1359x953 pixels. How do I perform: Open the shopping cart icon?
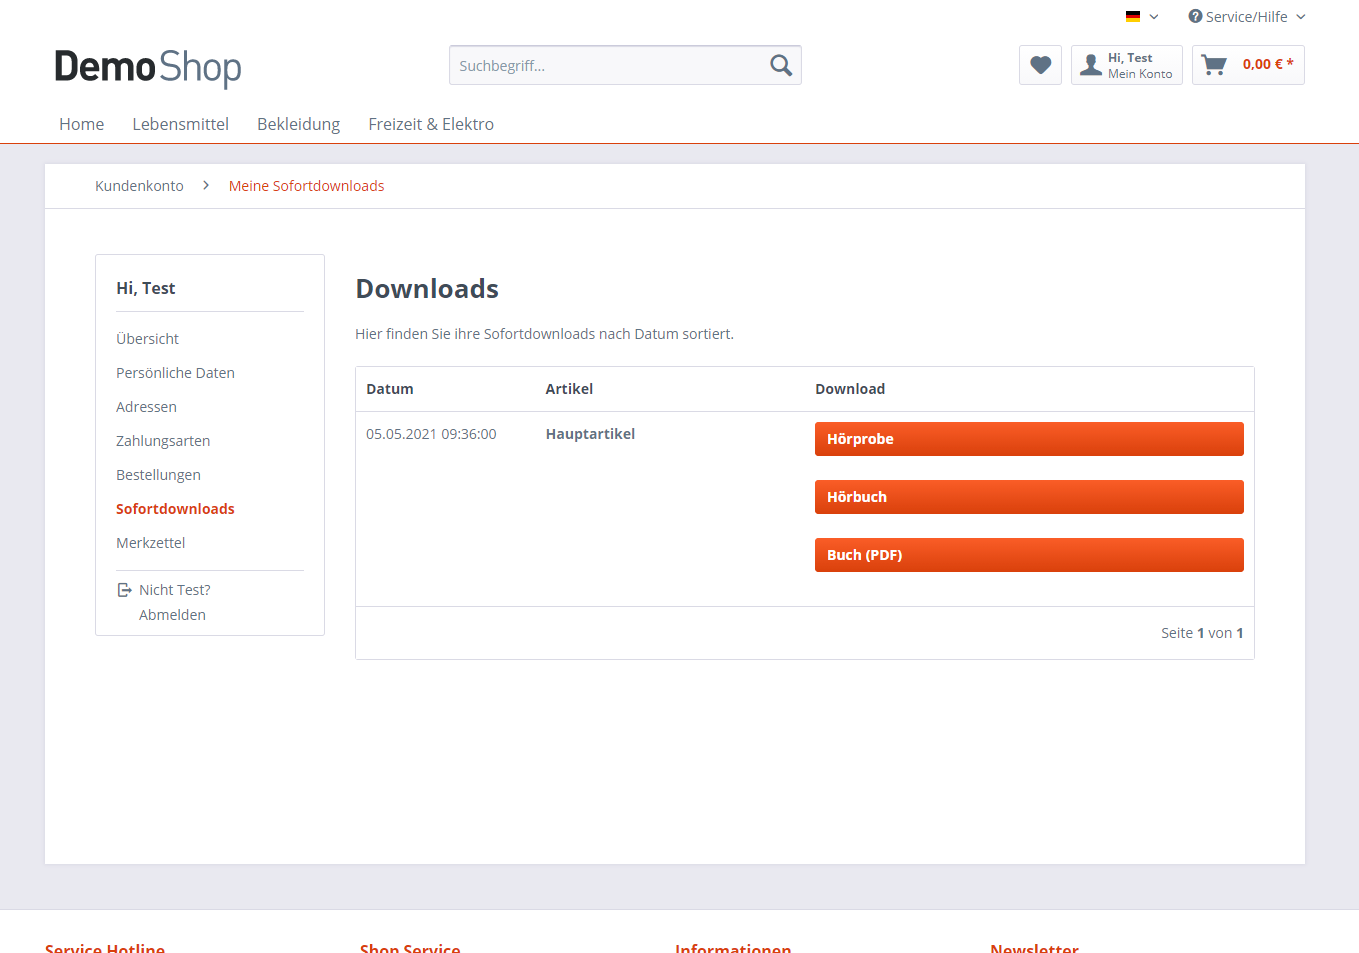coord(1214,65)
